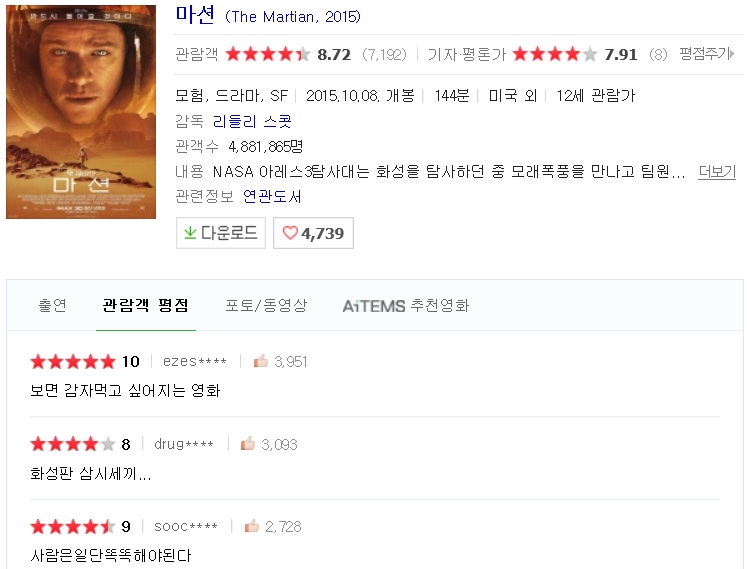Click the 다운로드 button
This screenshot has width=747, height=569.
[219, 233]
